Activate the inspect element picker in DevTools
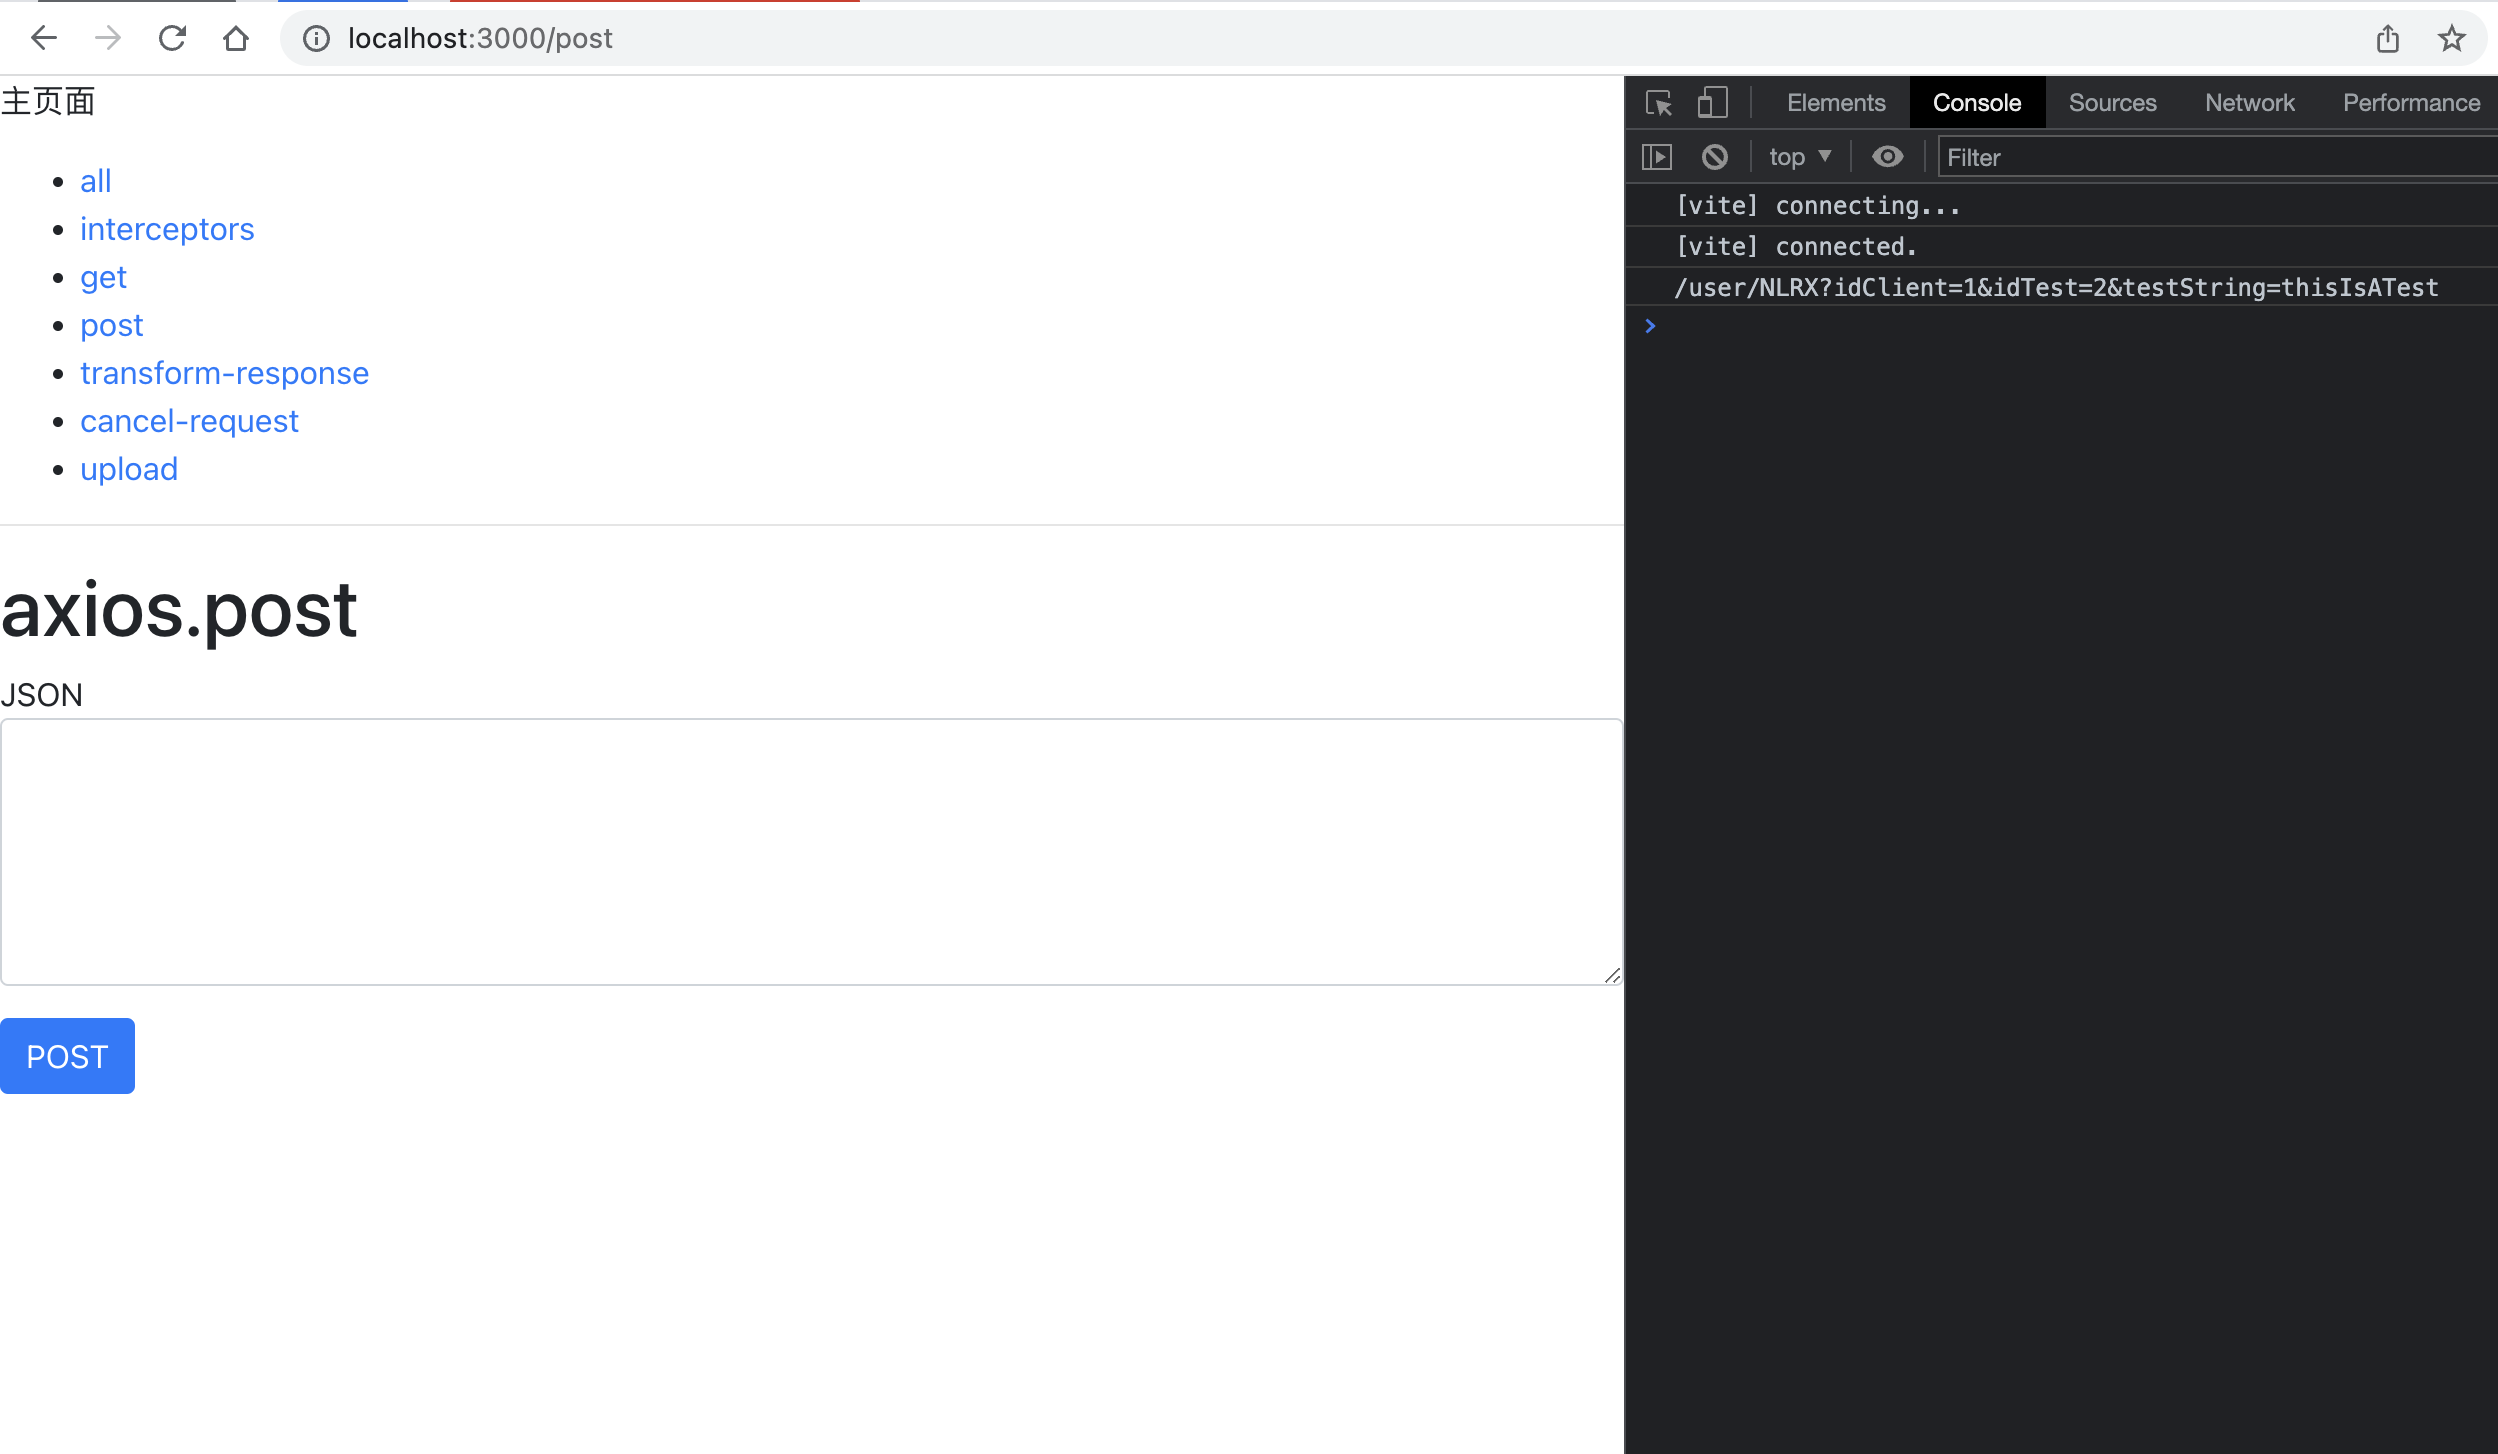 pyautogui.click(x=1659, y=102)
